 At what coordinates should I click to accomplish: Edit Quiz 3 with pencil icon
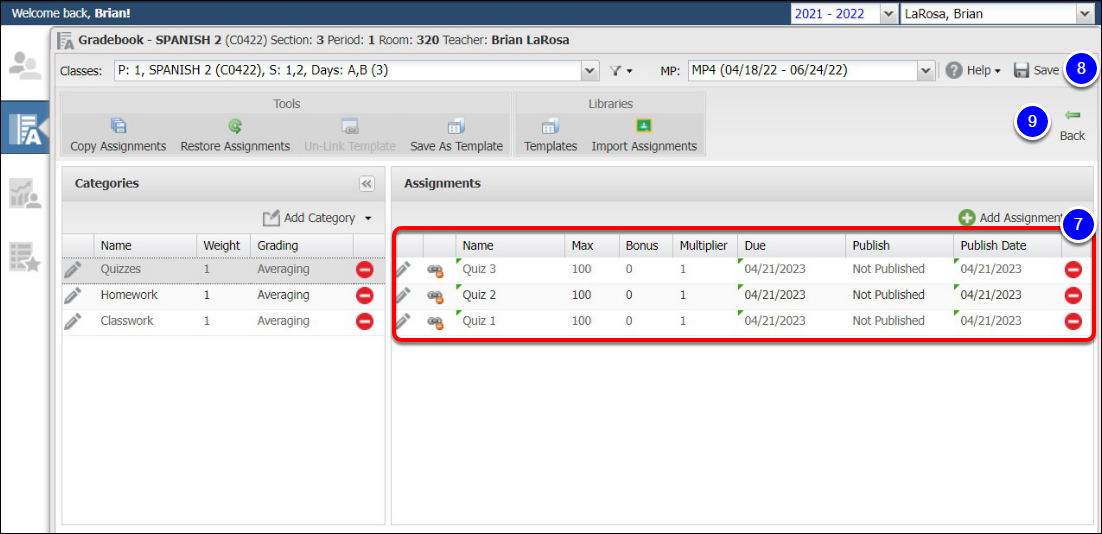403,269
